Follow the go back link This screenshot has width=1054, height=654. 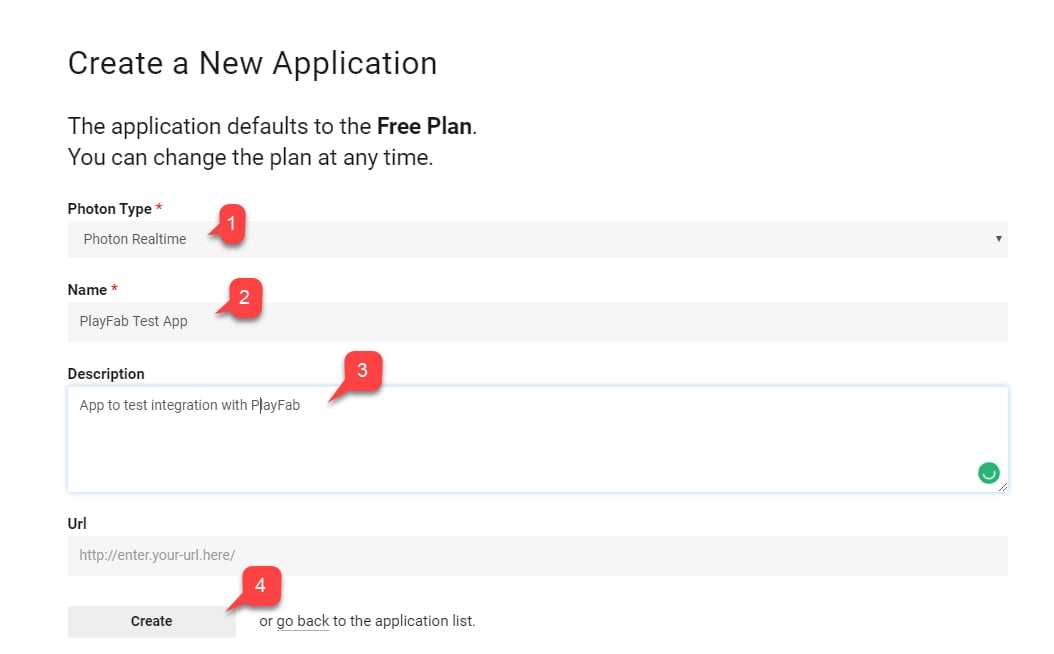tap(302, 621)
